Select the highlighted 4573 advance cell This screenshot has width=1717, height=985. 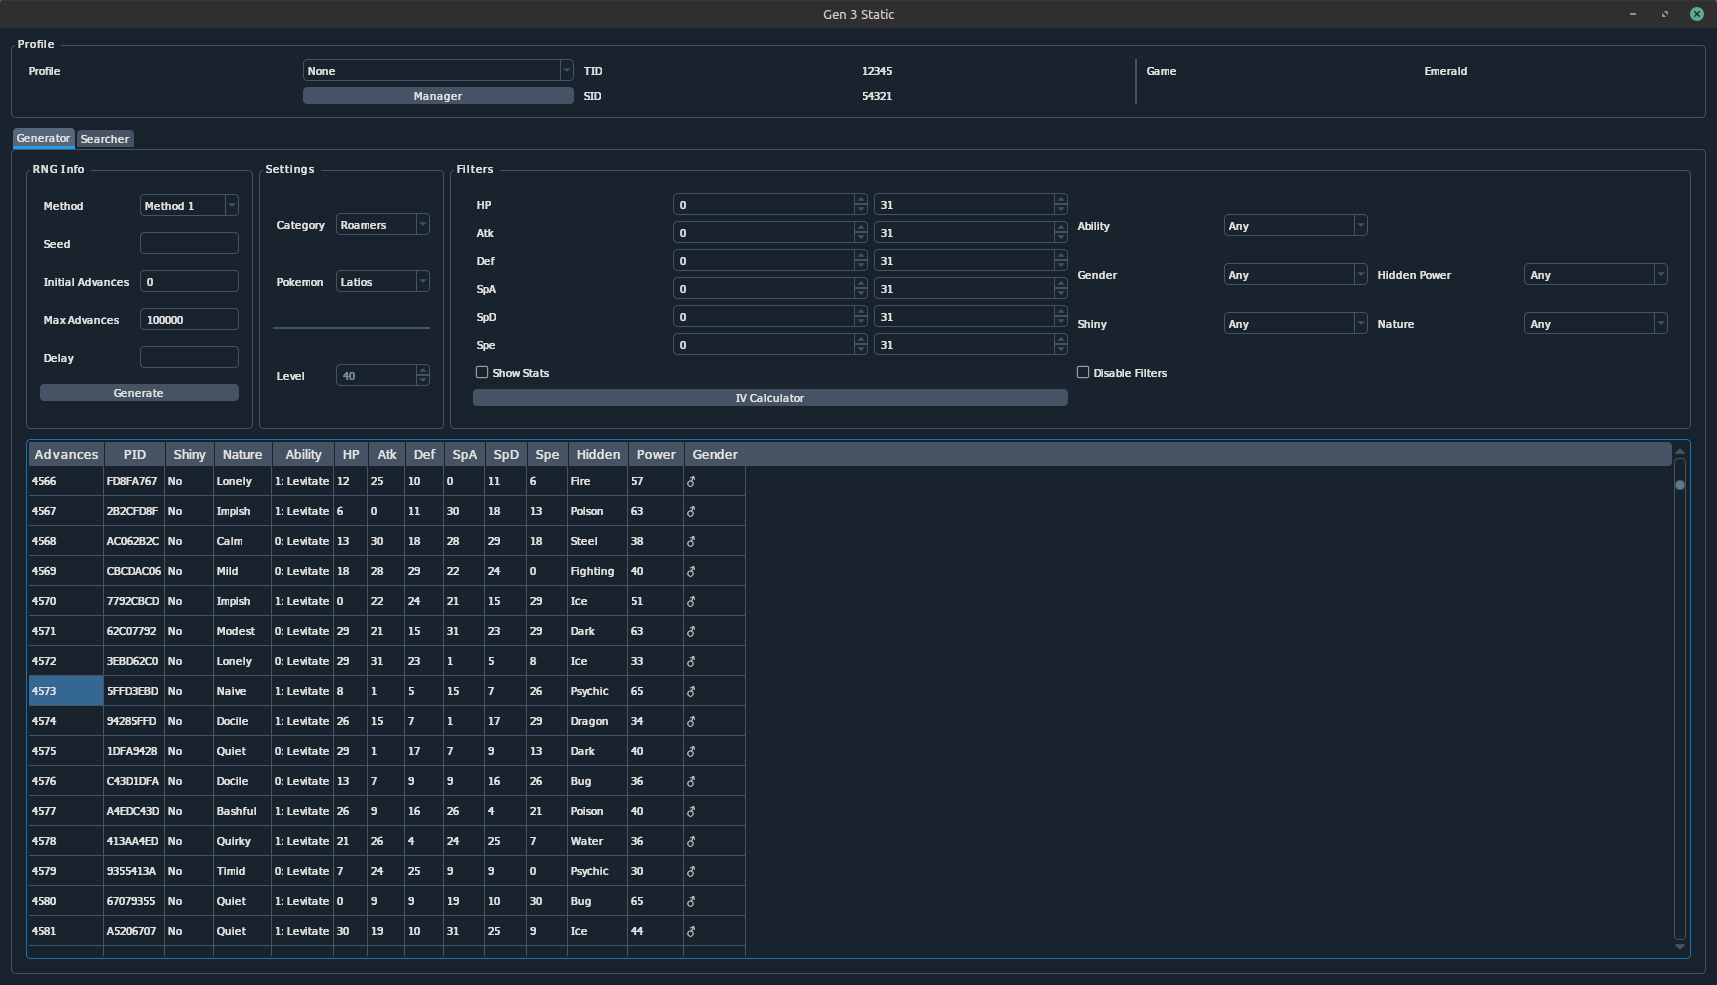click(66, 691)
